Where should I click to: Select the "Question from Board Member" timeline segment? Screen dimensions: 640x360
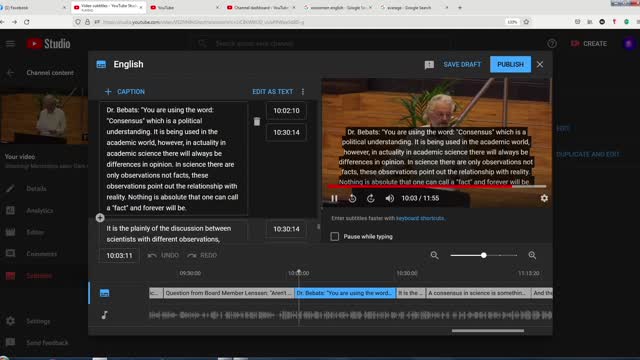pyautogui.click(x=229, y=293)
